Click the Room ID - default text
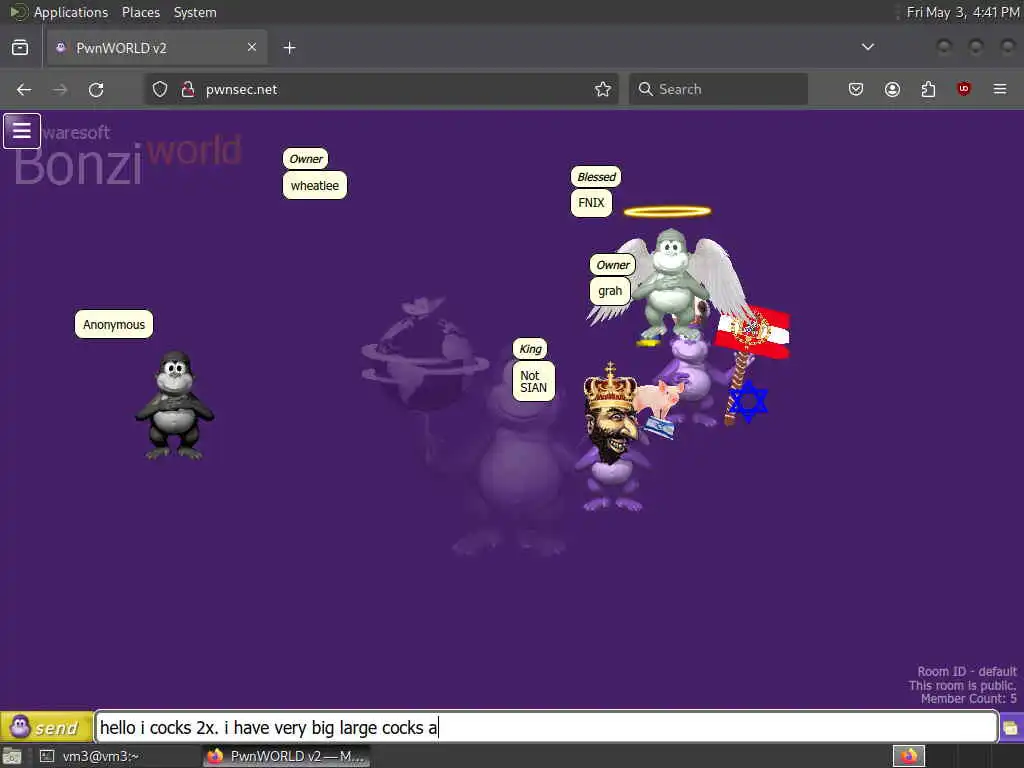The width and height of the screenshot is (1024, 768). (x=967, y=671)
